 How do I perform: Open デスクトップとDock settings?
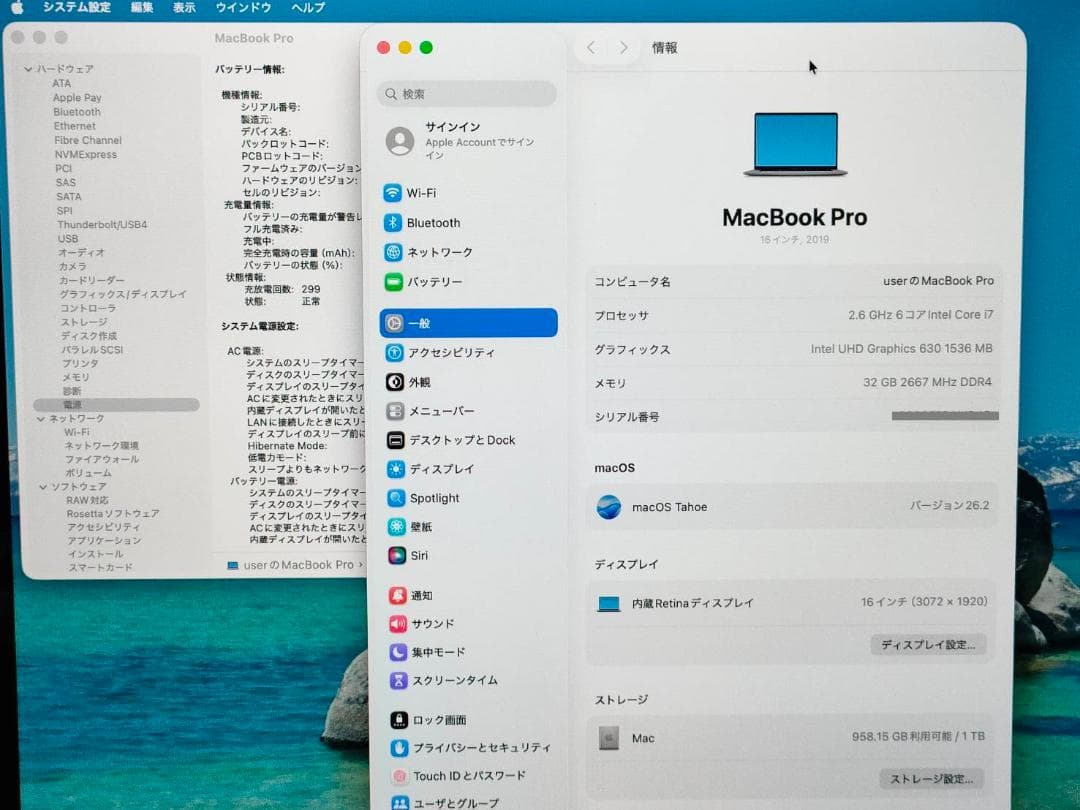[x=450, y=440]
